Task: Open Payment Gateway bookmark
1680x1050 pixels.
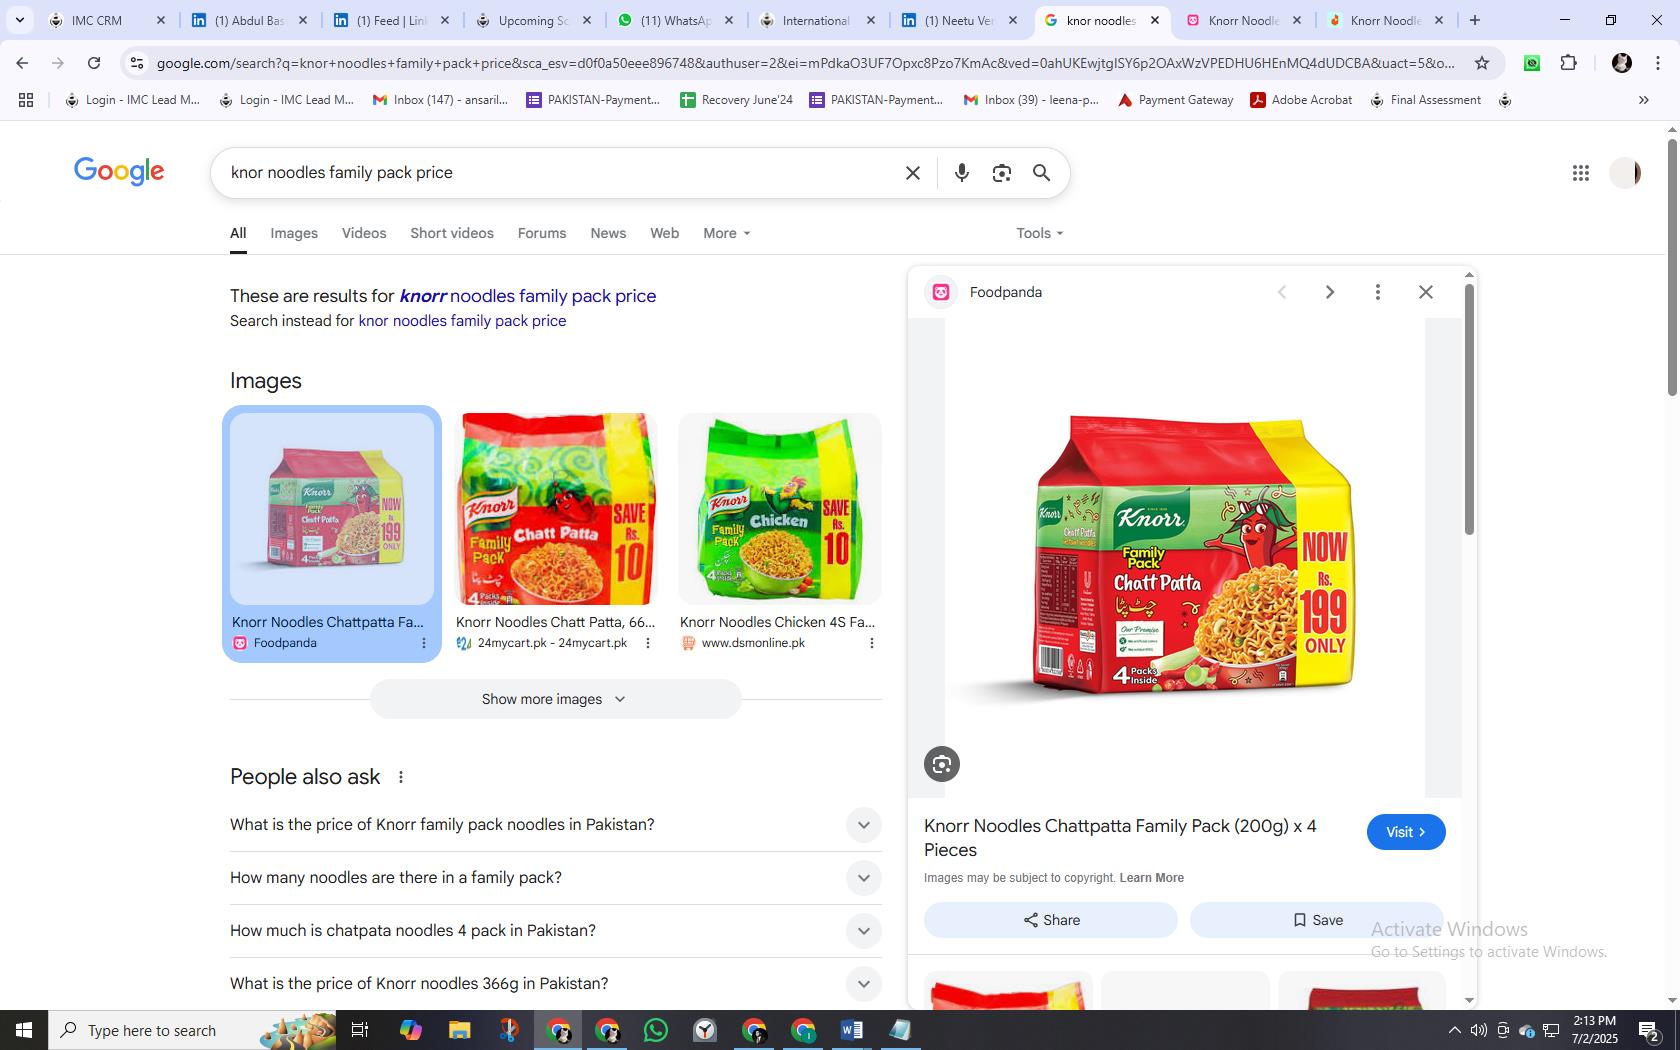Action: [x=1176, y=100]
